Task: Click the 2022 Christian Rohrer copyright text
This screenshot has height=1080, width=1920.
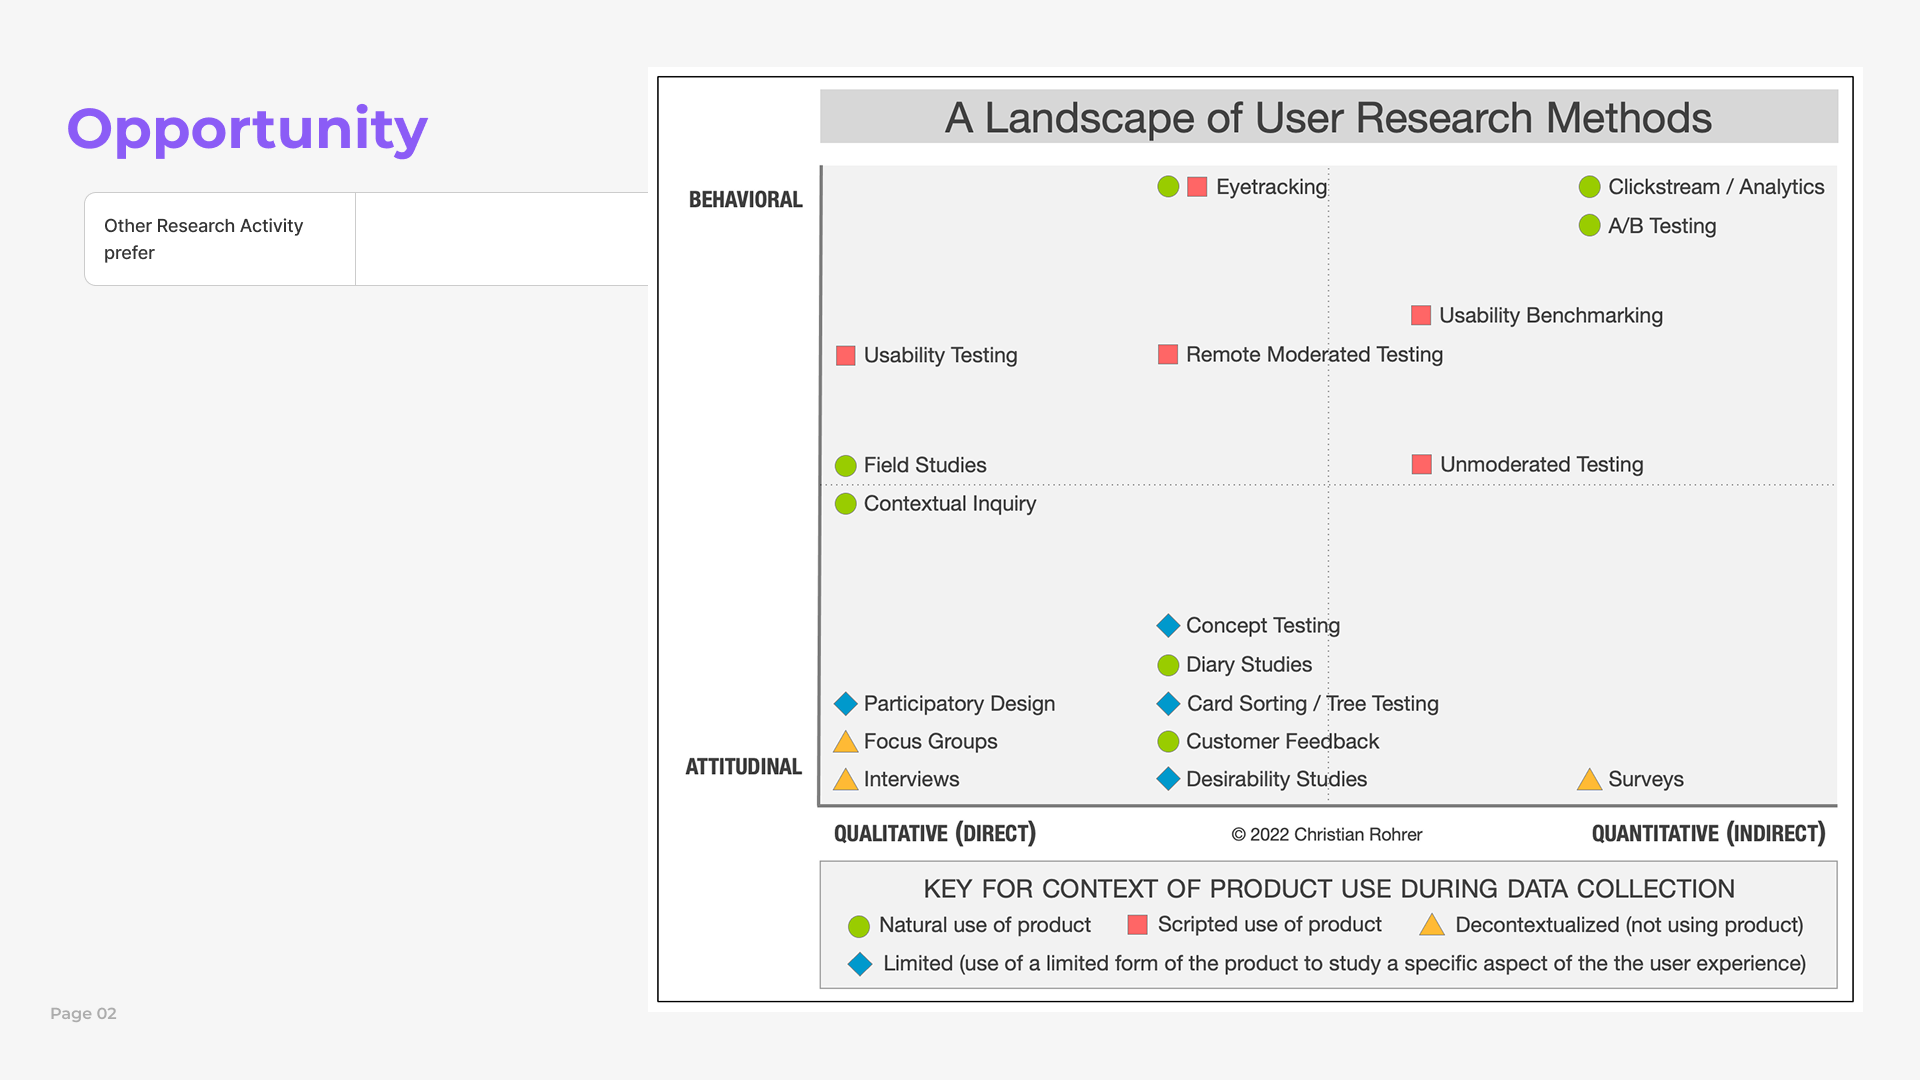Action: pos(1326,835)
